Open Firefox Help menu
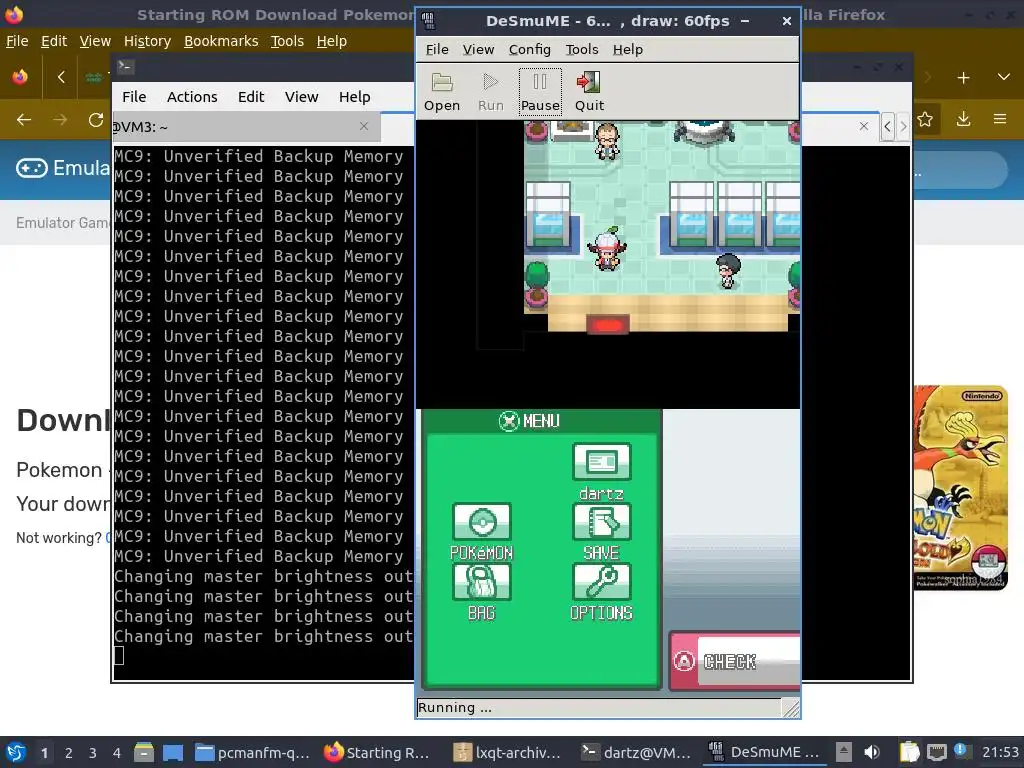 click(x=332, y=41)
